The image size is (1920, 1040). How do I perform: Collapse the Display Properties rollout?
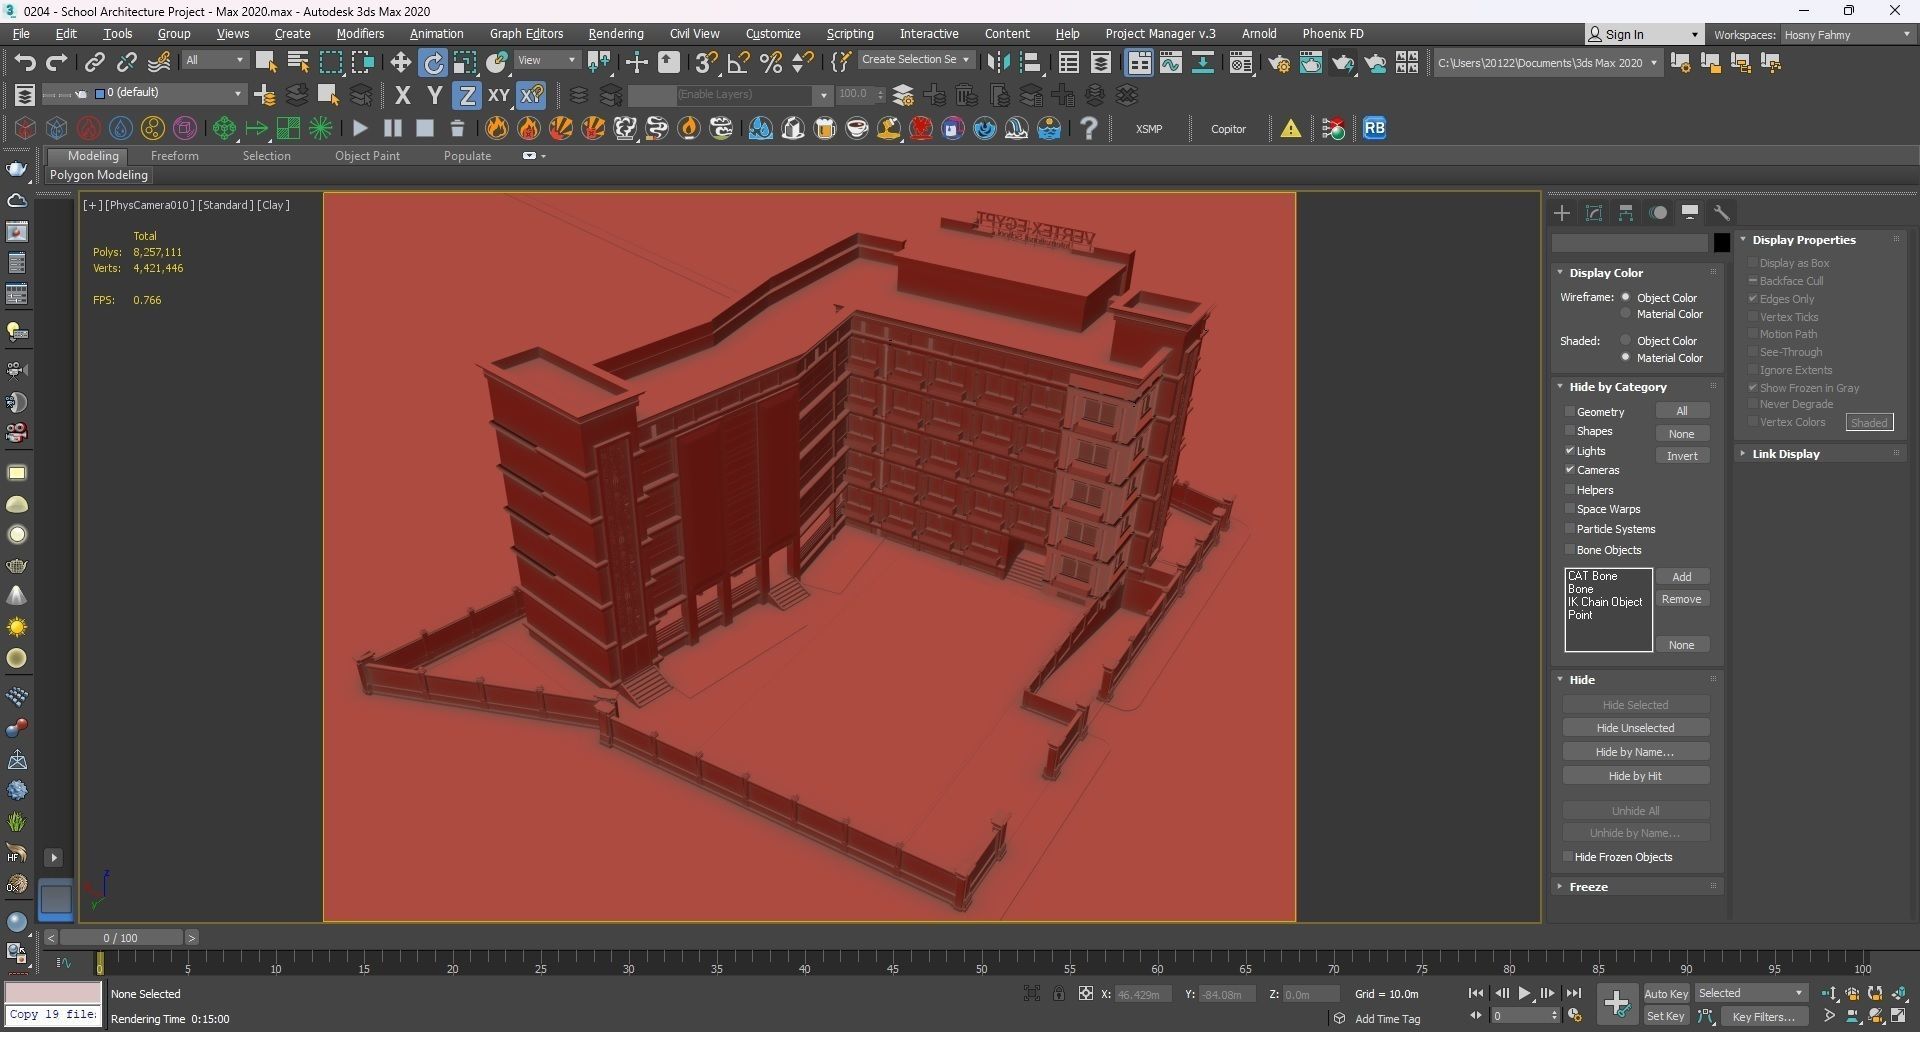tap(1803, 240)
